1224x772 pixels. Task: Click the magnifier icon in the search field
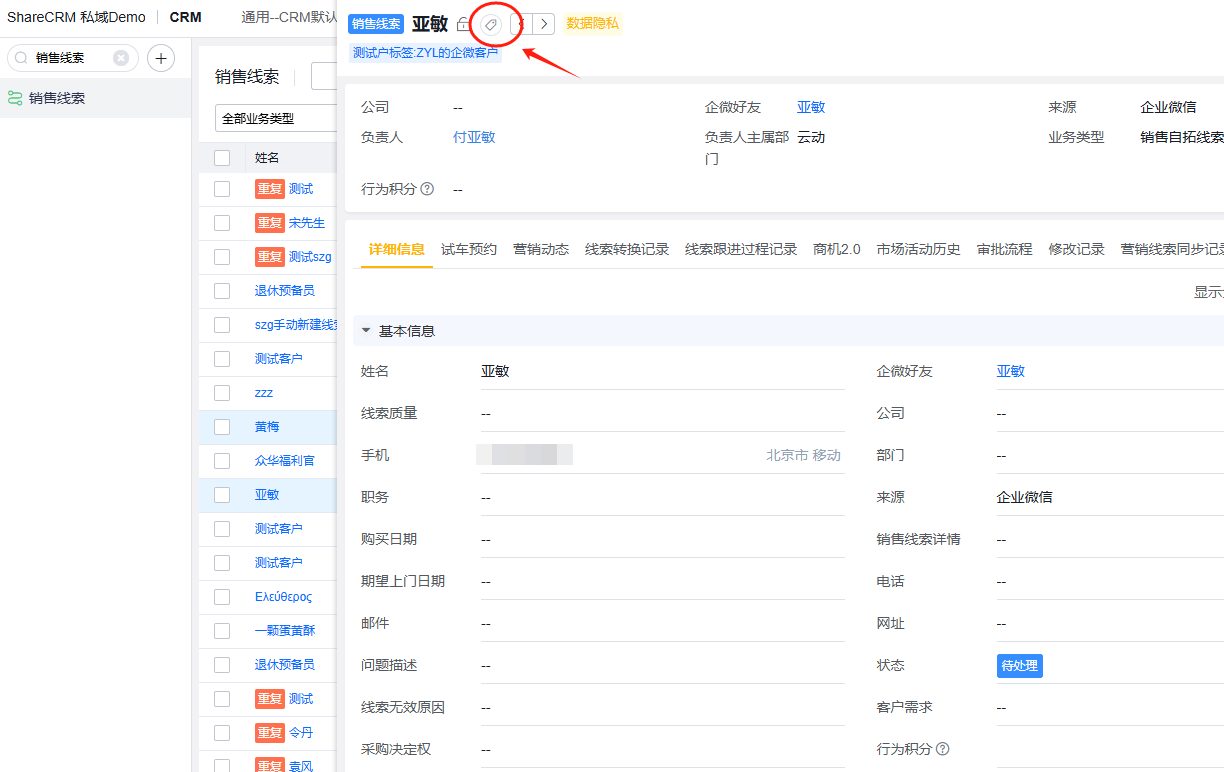click(21, 58)
